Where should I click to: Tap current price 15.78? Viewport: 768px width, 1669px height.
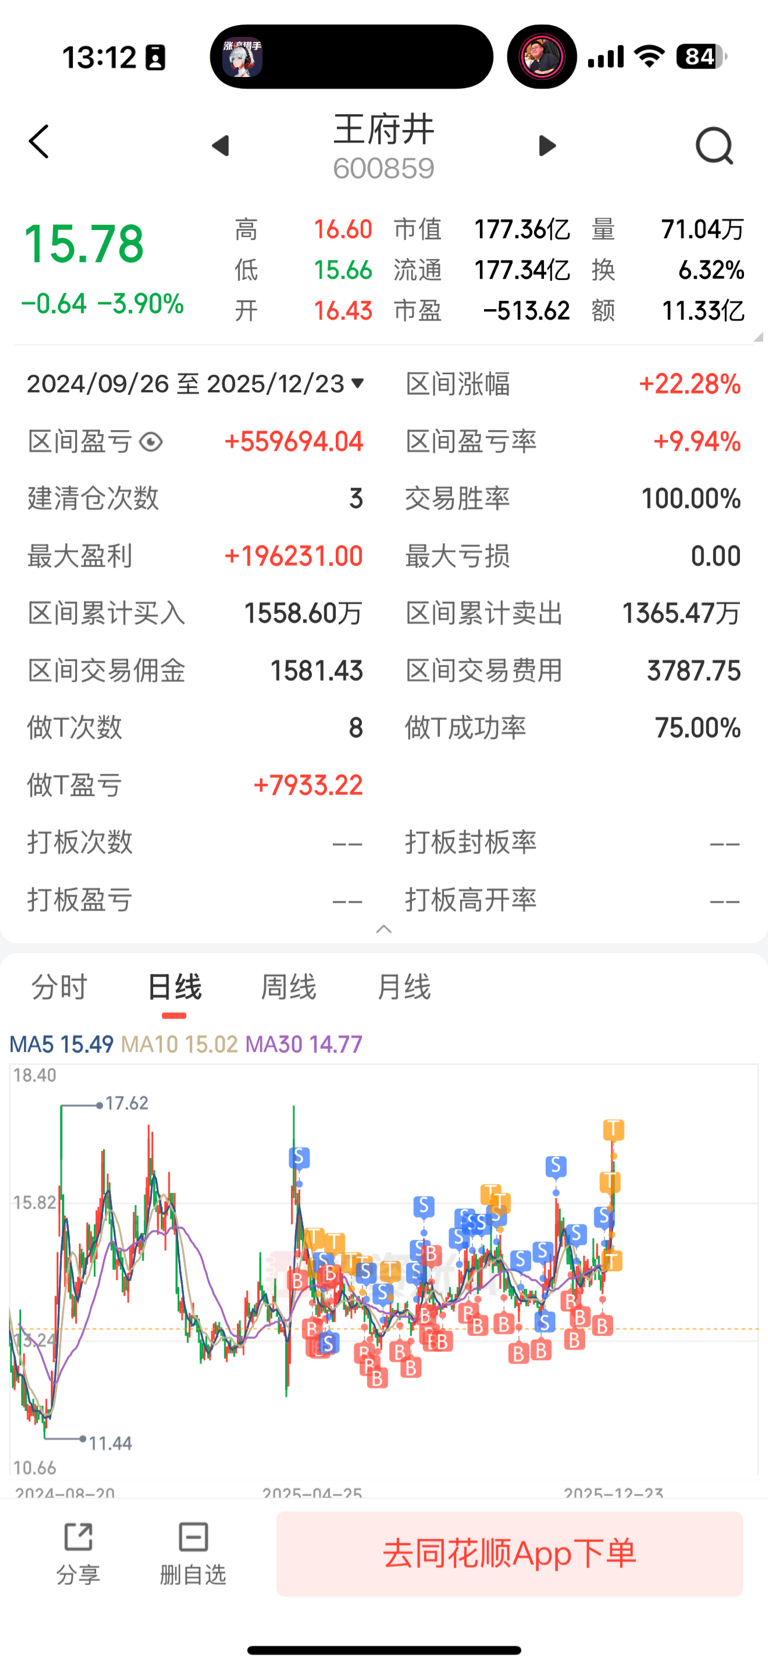84,245
